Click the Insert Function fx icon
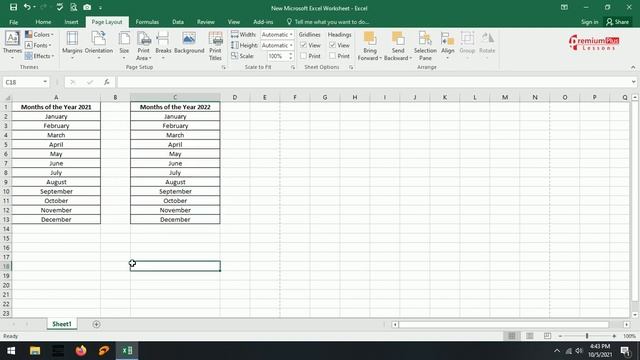640x360 pixels. [x=107, y=82]
